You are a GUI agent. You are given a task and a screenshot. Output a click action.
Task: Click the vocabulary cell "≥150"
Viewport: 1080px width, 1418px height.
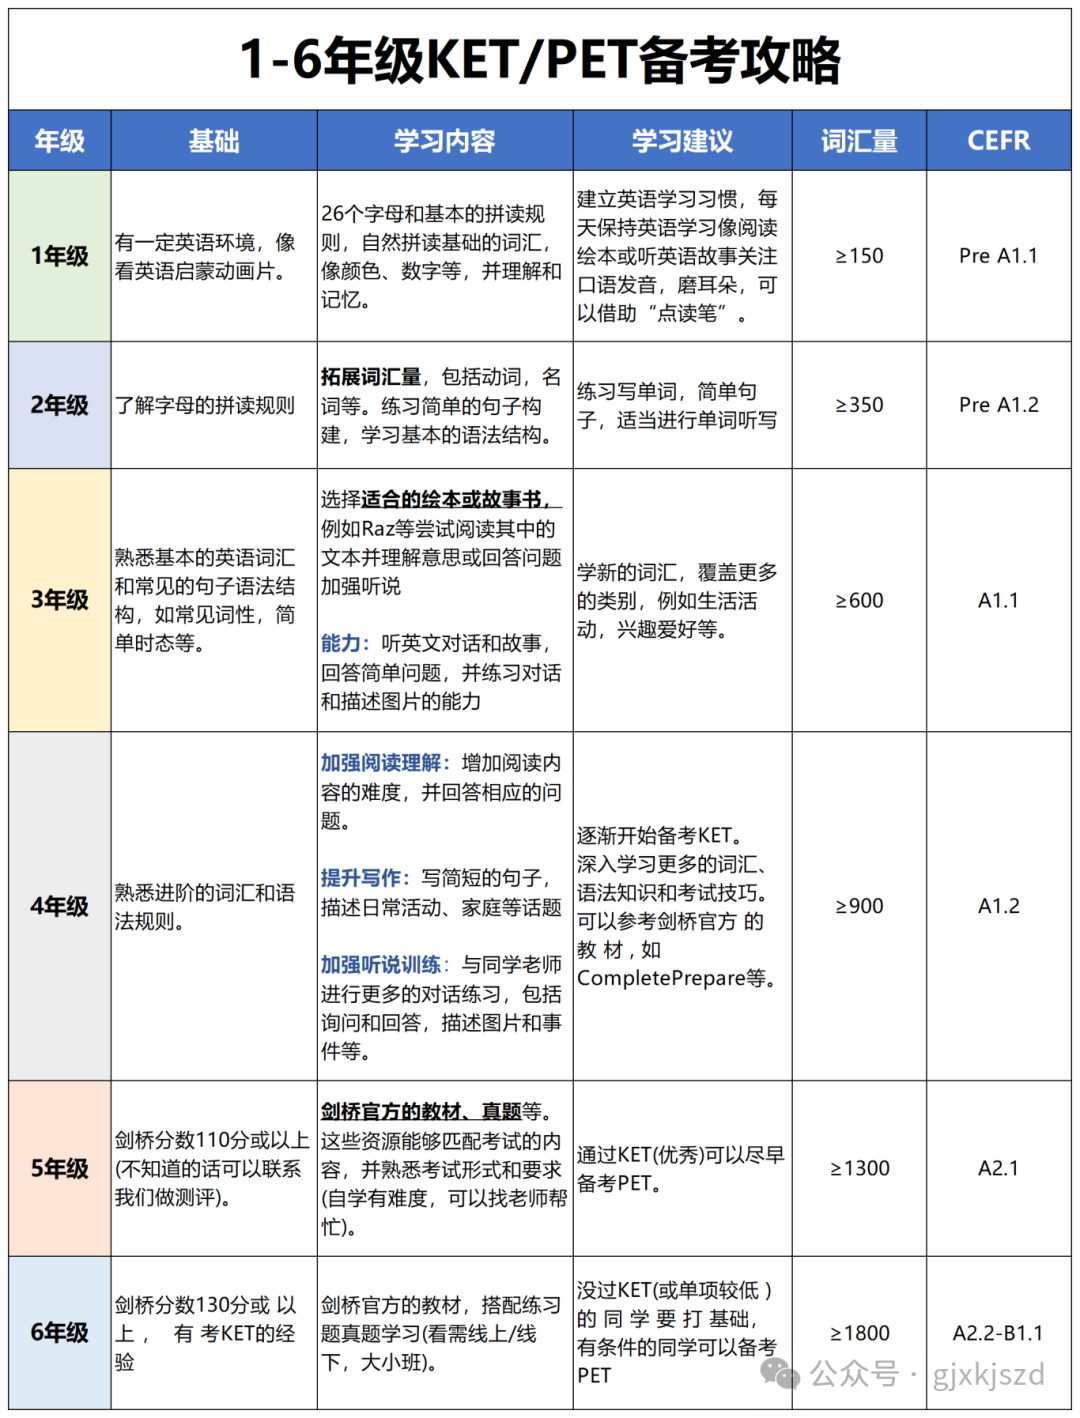click(x=860, y=256)
